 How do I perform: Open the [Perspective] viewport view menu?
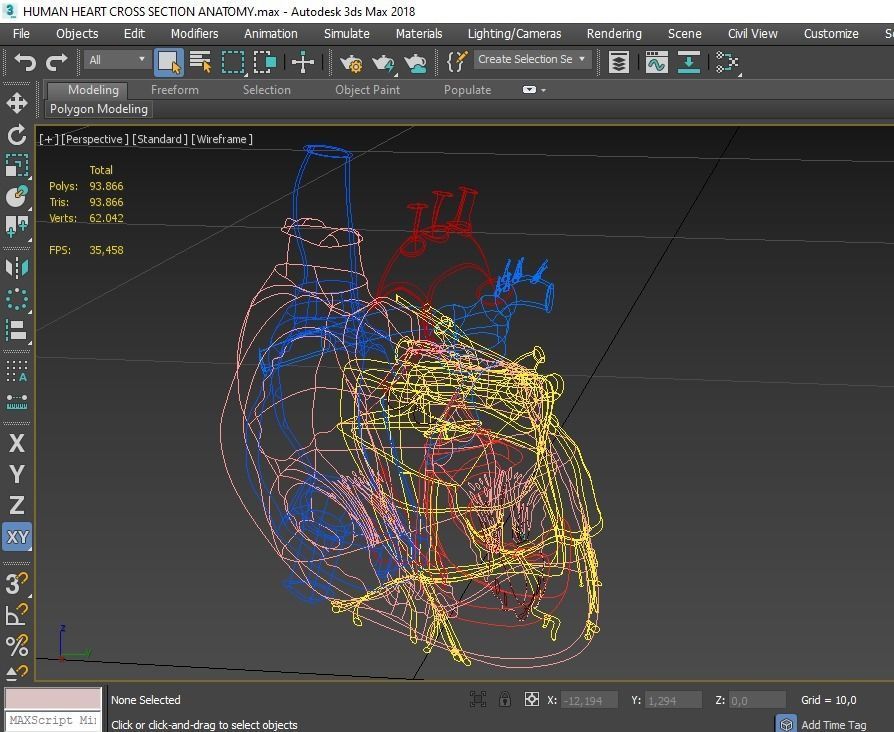click(x=95, y=139)
